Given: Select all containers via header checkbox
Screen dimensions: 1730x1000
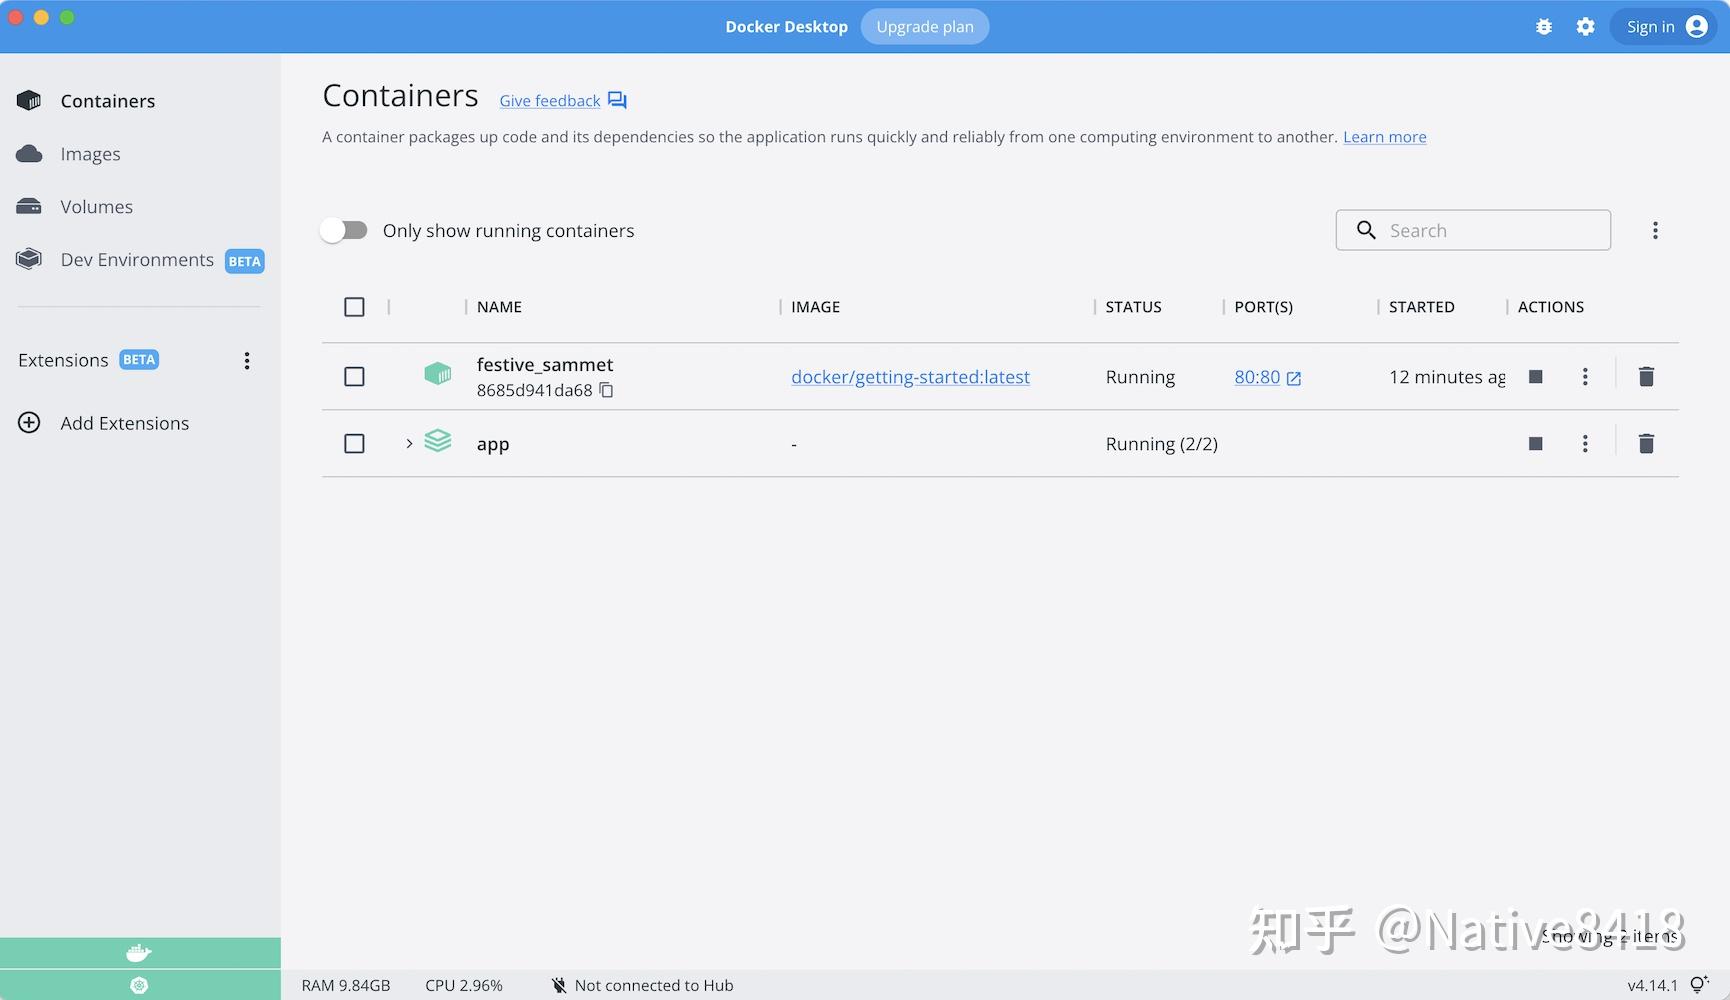Looking at the screenshot, I should [354, 307].
